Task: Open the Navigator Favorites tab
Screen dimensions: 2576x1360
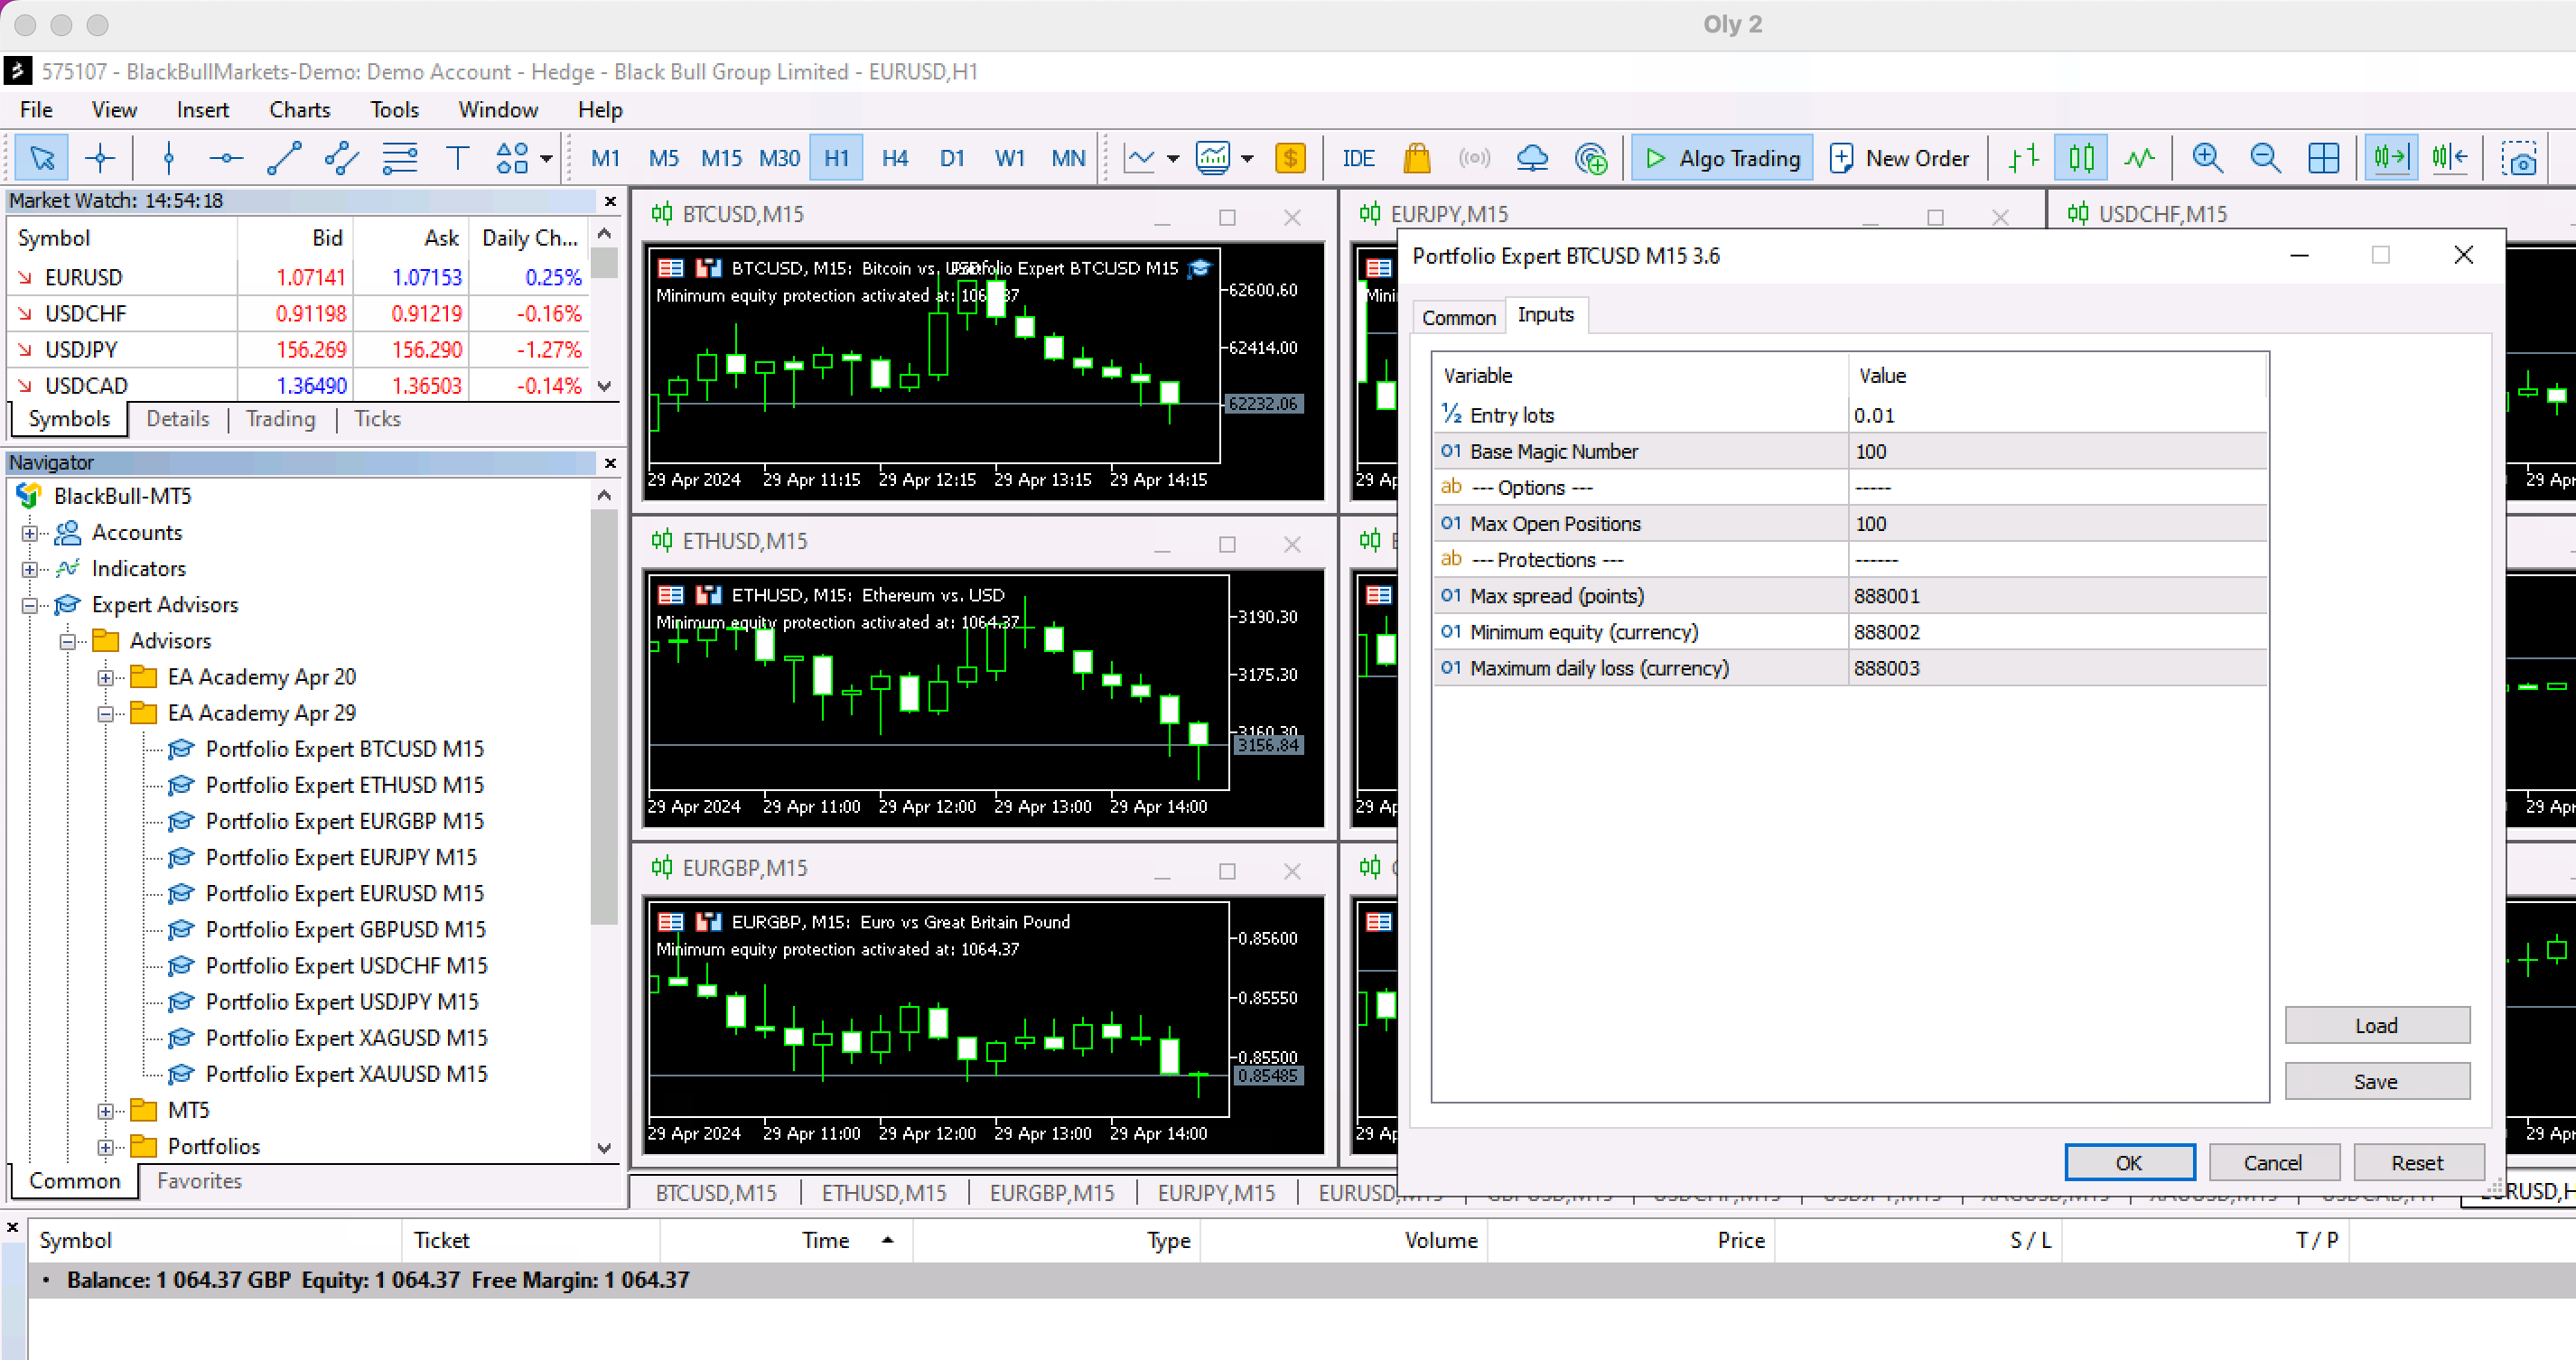Action: 199,1181
